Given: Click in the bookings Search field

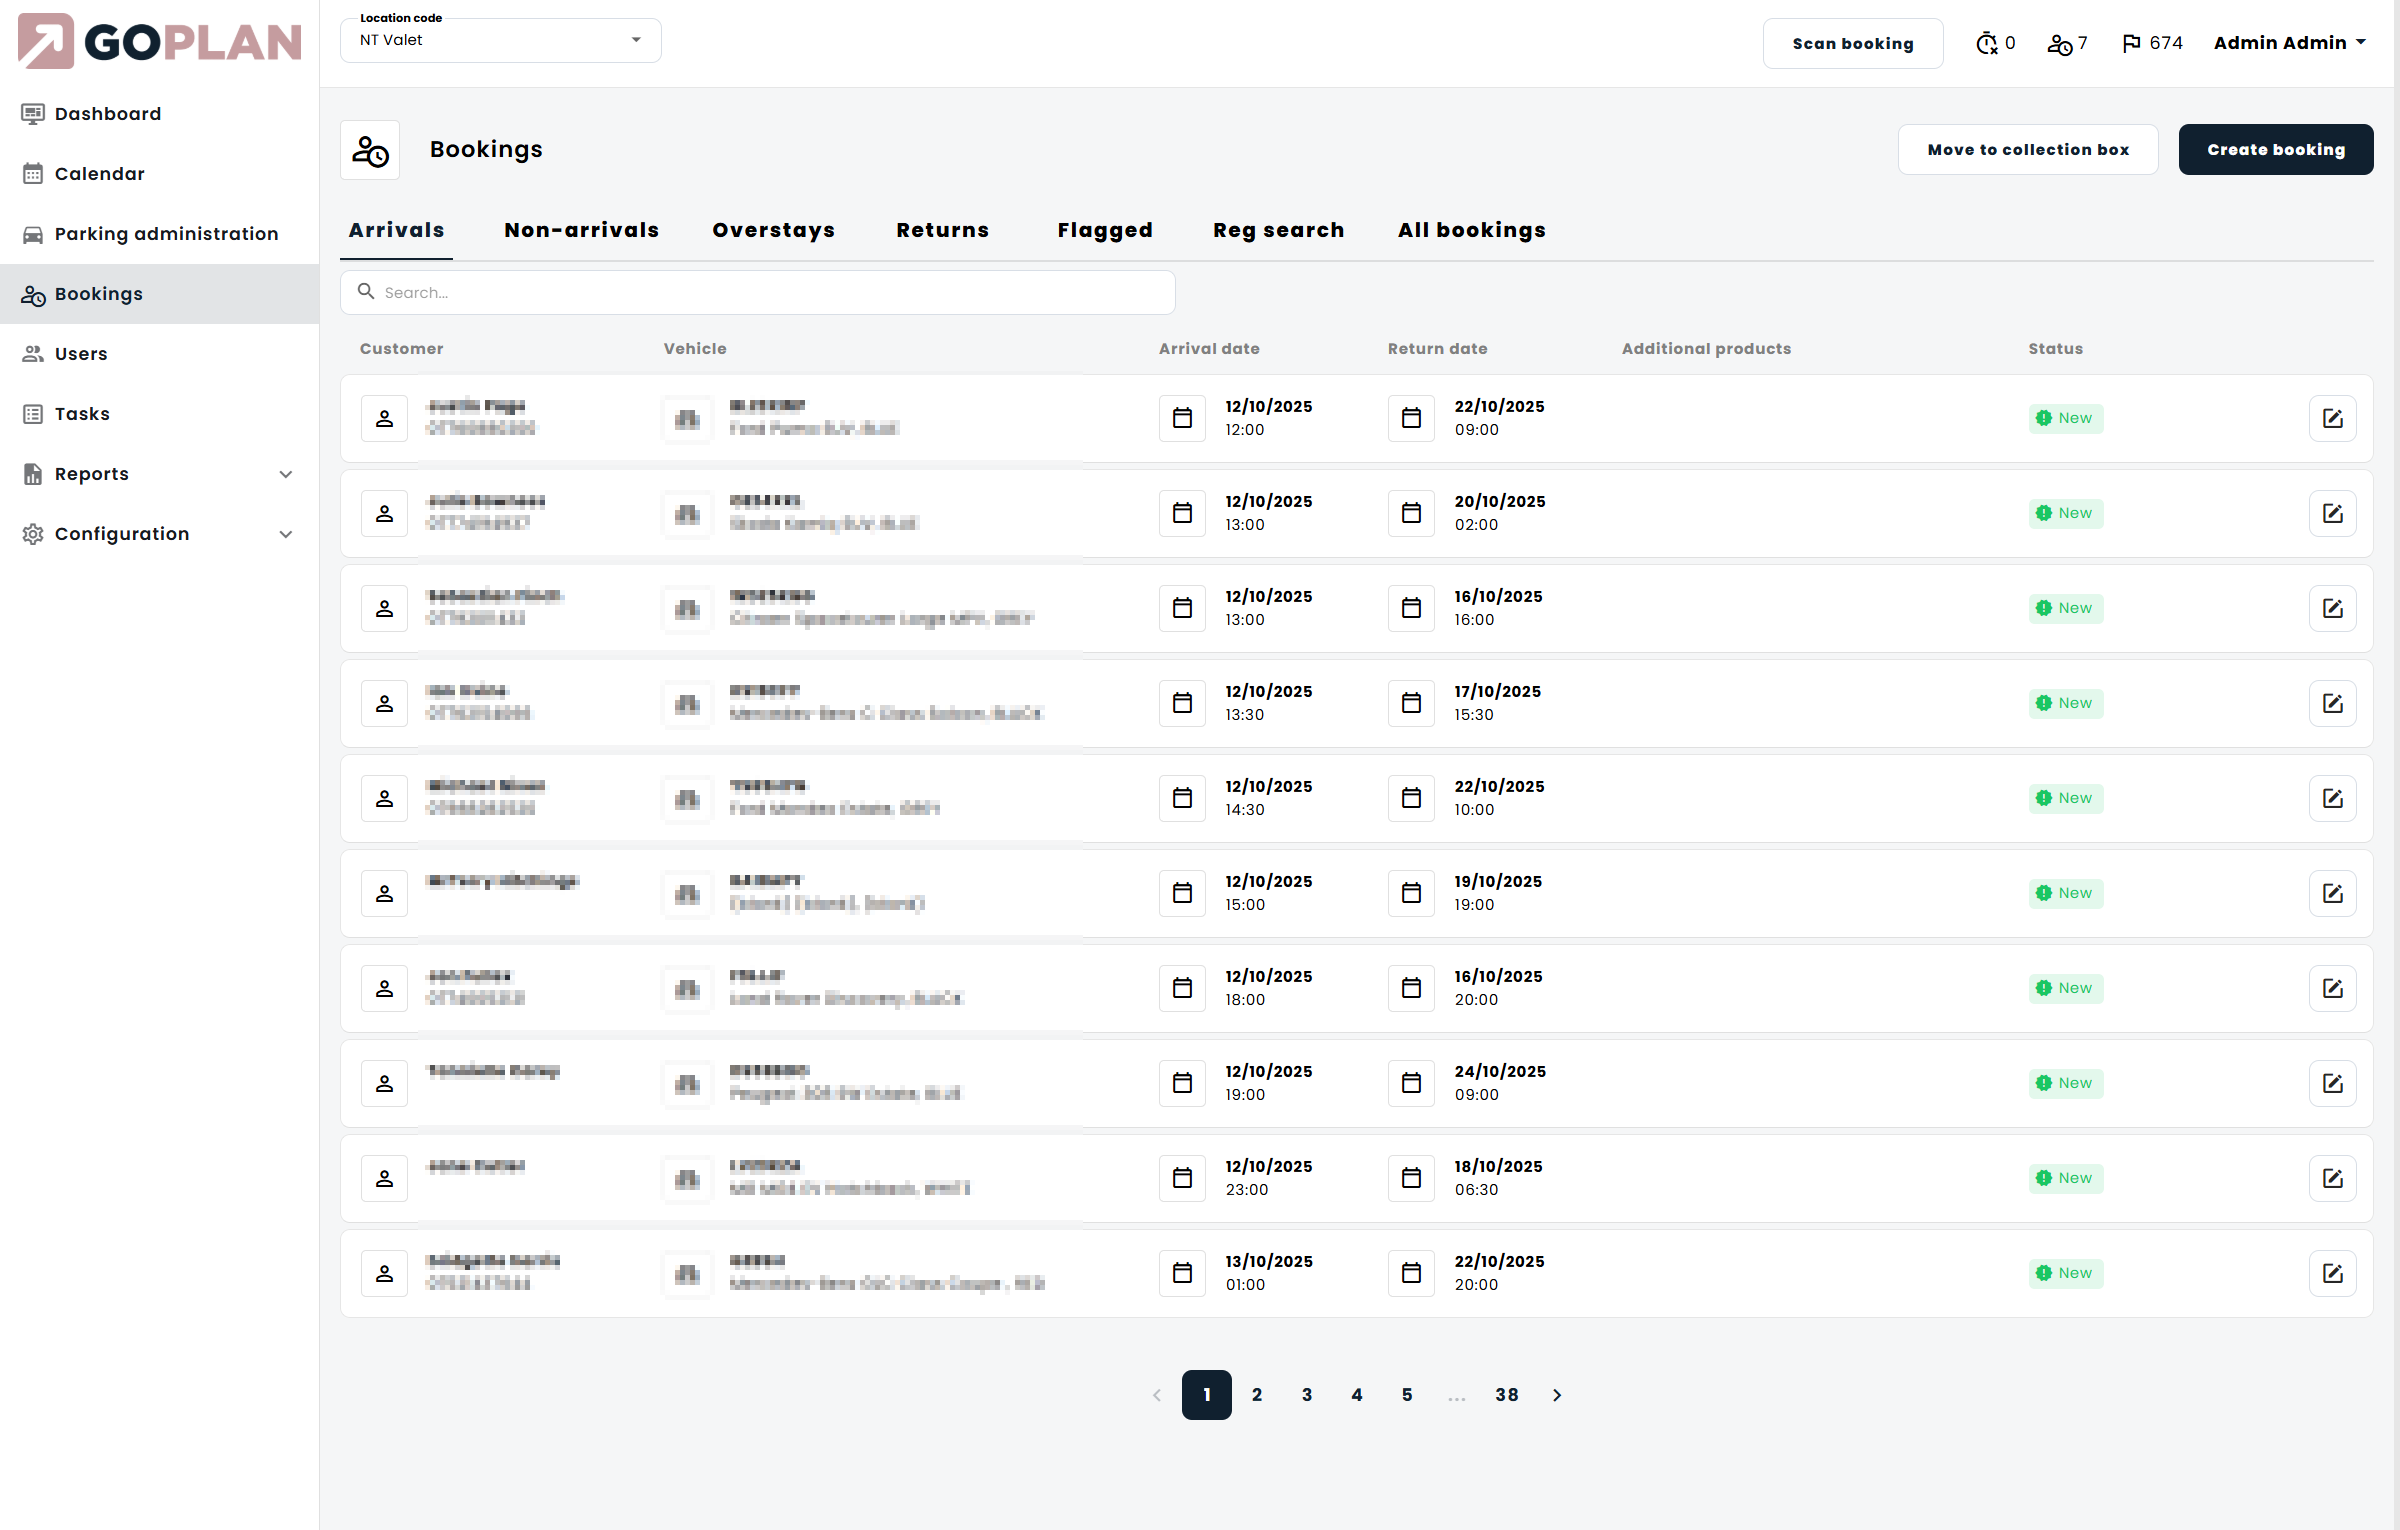Looking at the screenshot, I should pyautogui.click(x=770, y=292).
